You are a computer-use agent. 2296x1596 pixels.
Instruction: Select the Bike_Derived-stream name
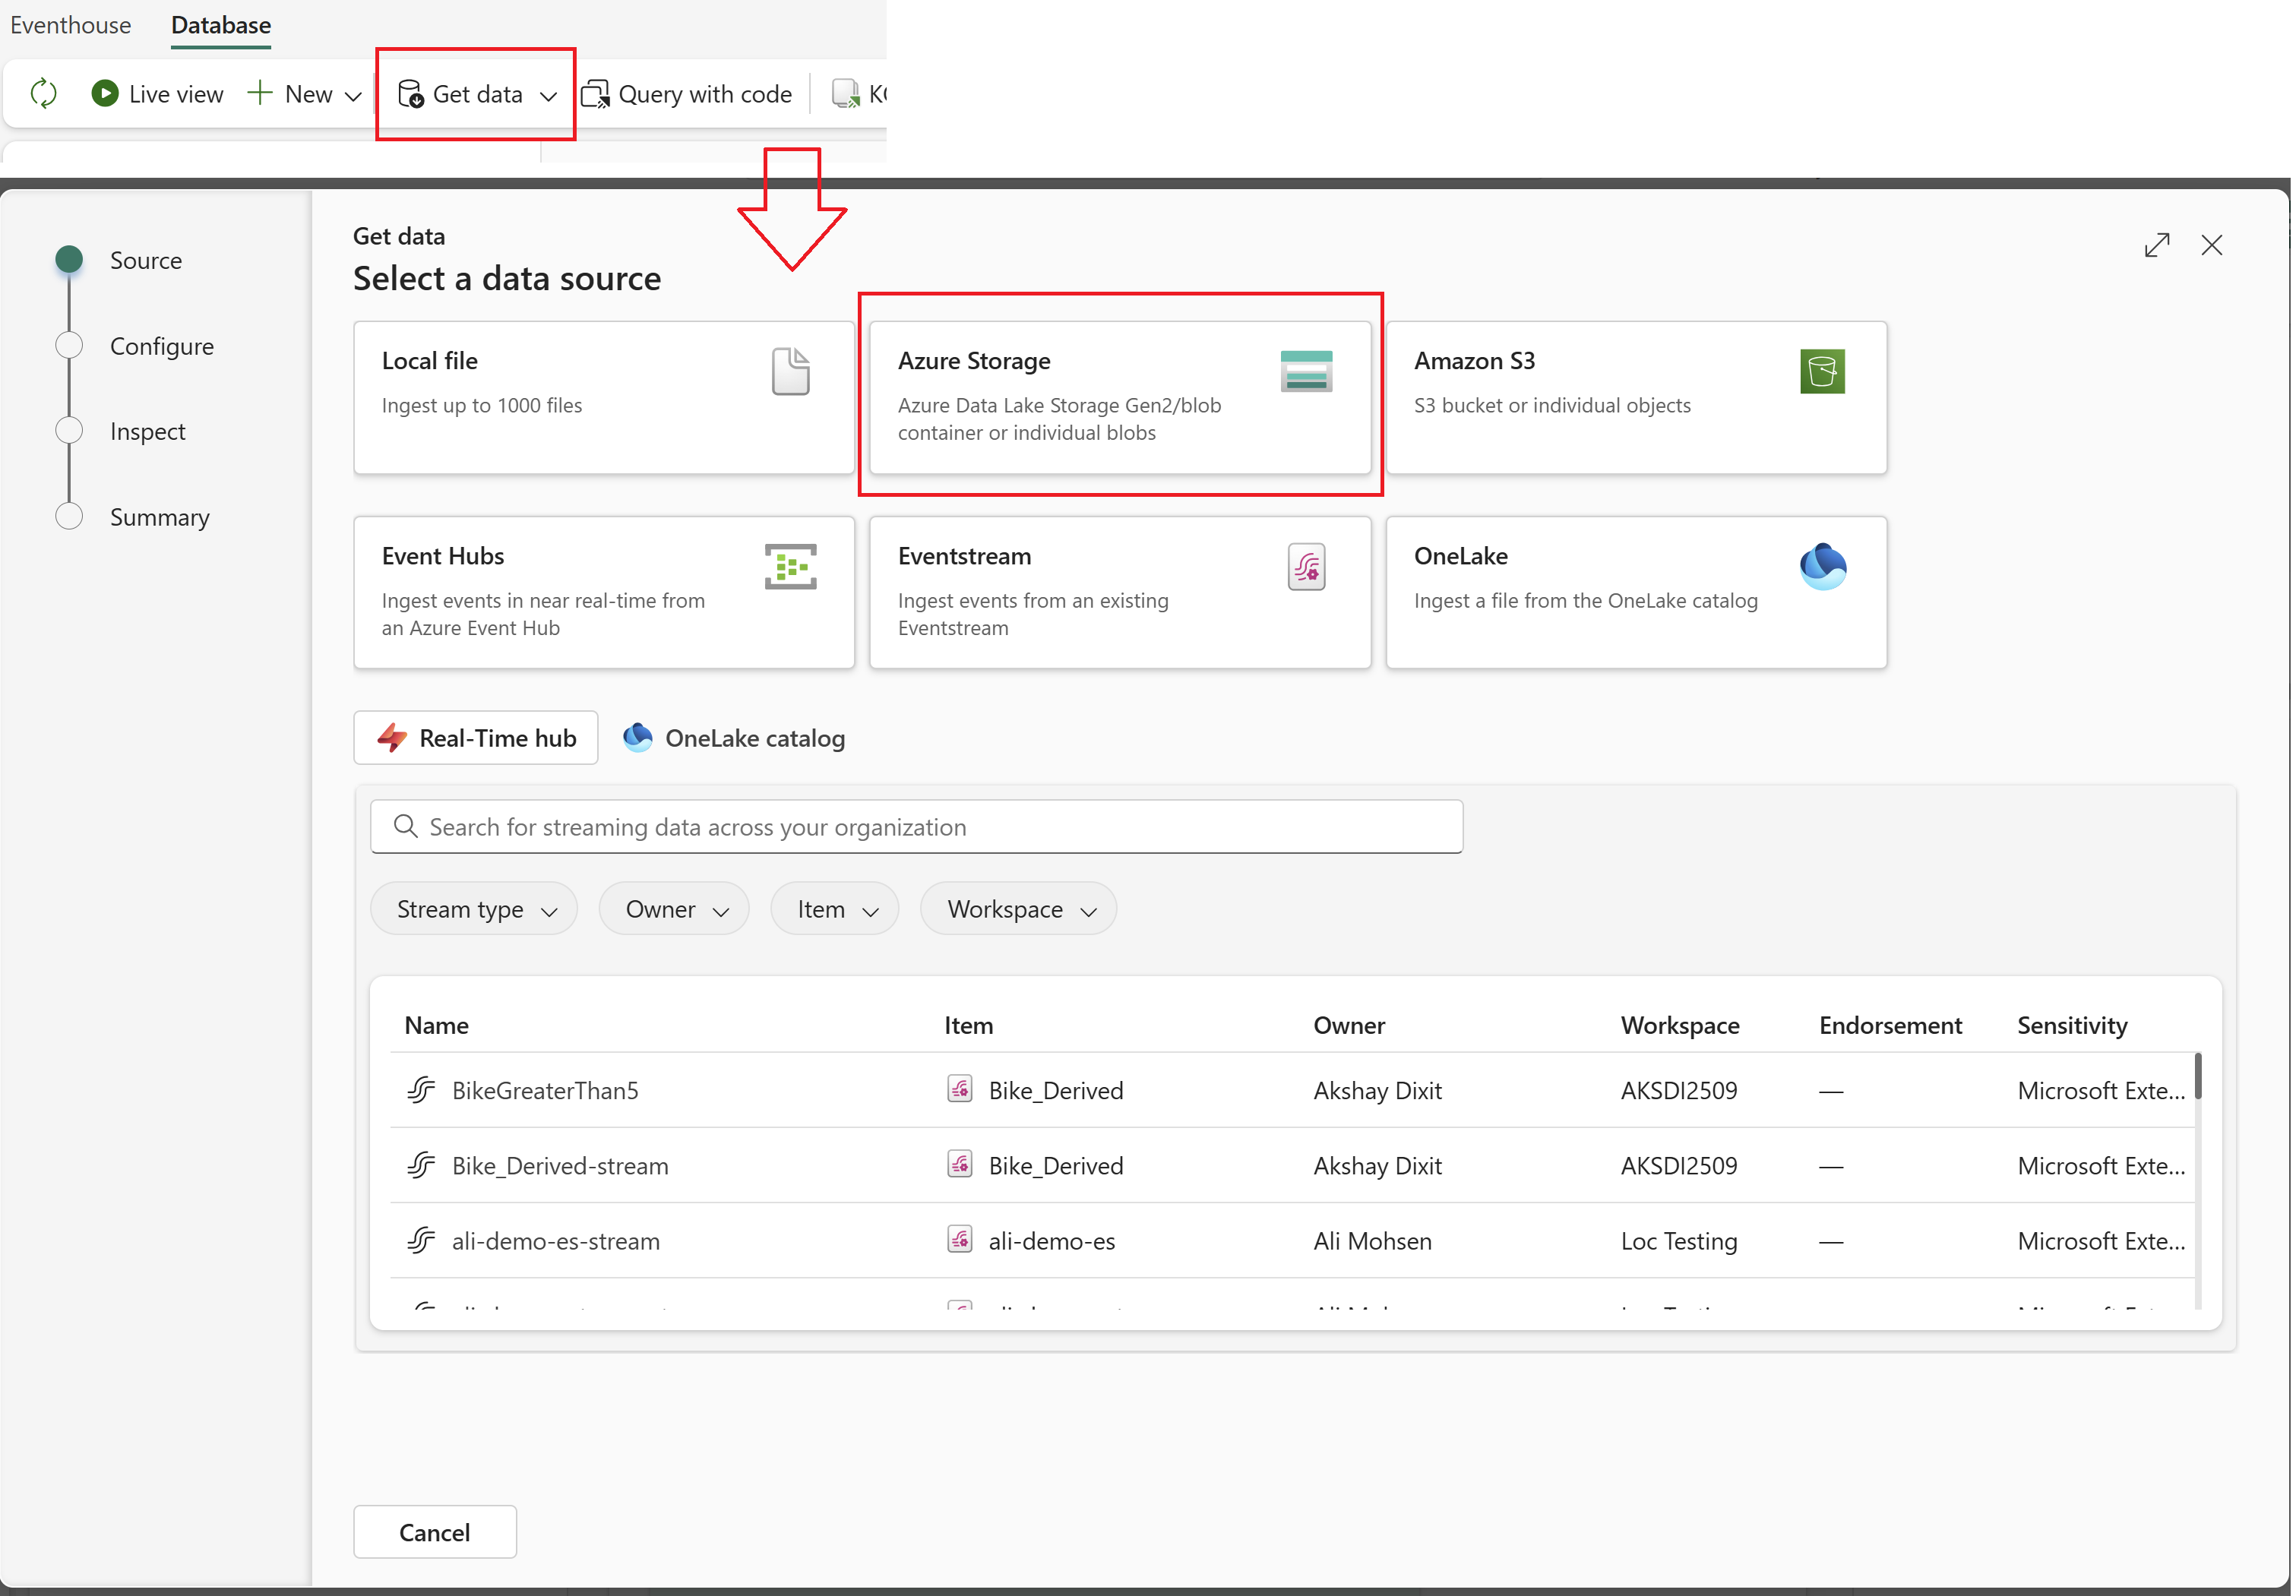pos(561,1166)
